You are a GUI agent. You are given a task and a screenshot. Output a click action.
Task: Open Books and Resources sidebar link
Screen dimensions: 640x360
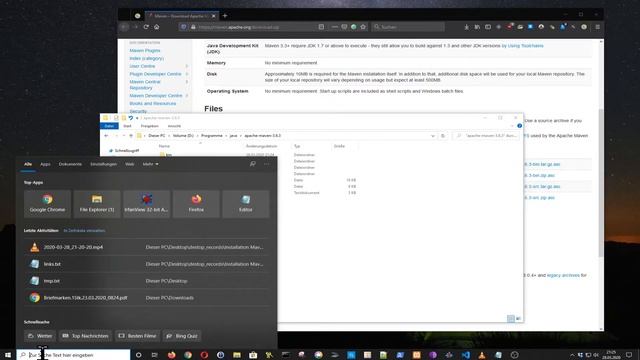pos(153,104)
